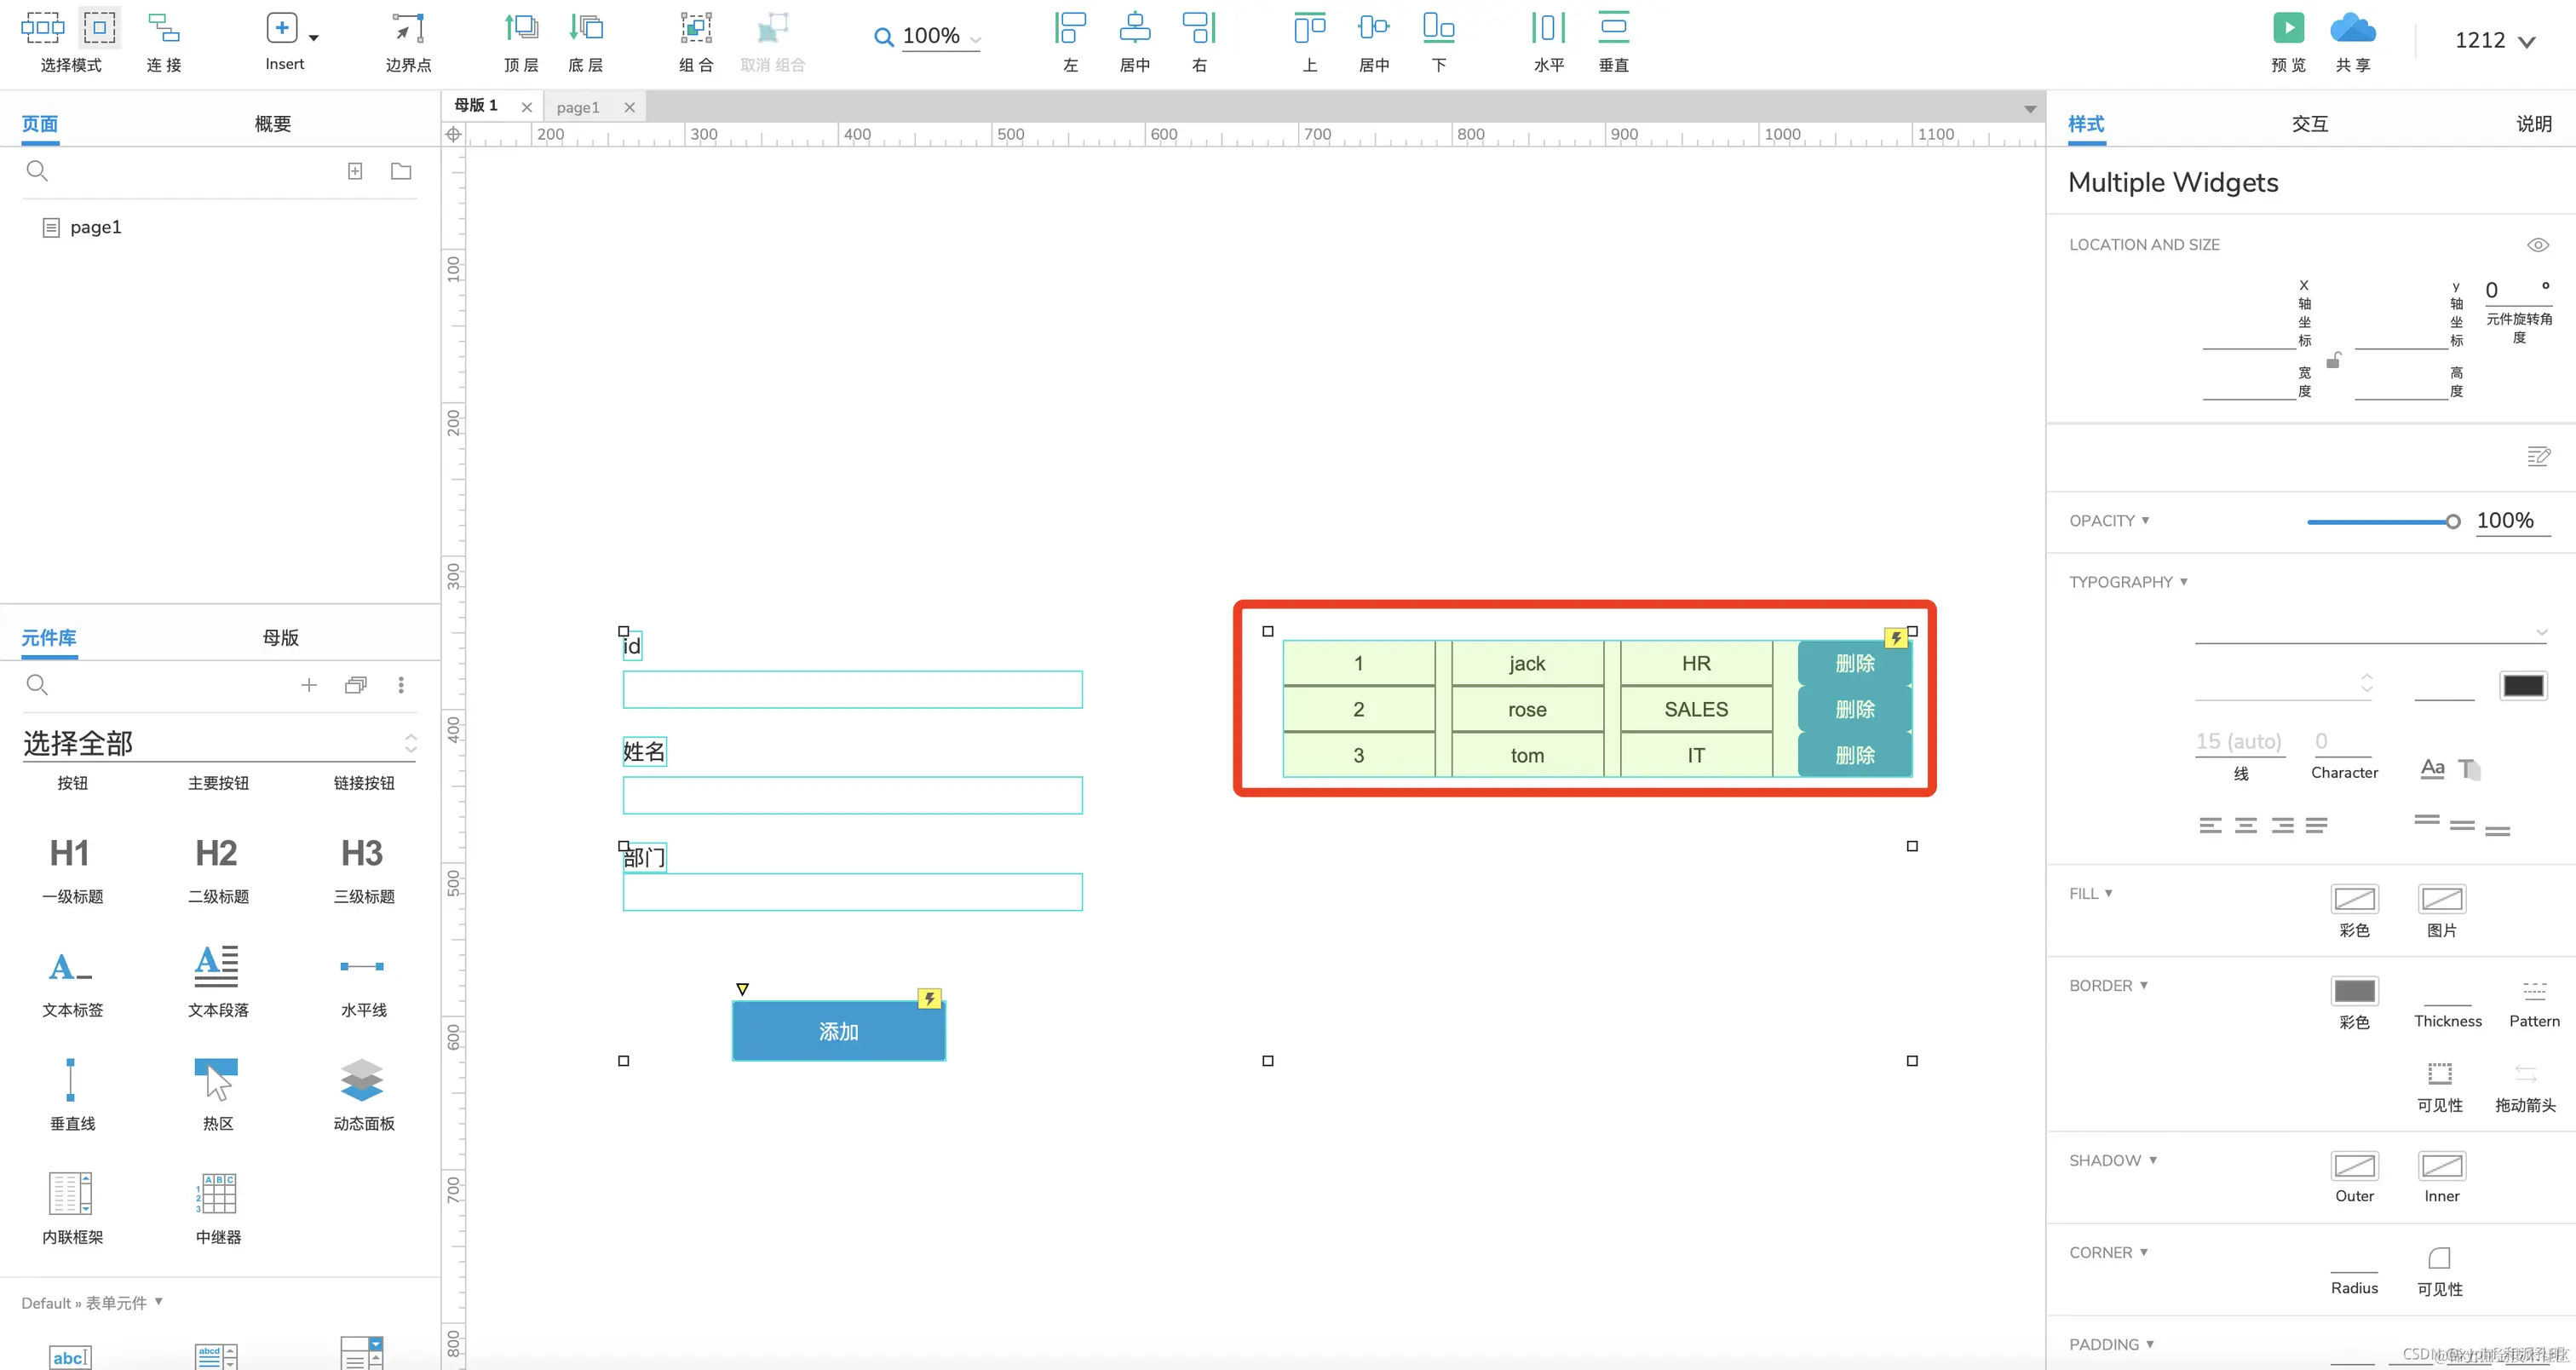
Task: Click the Group widgets icon
Action: (x=696, y=28)
